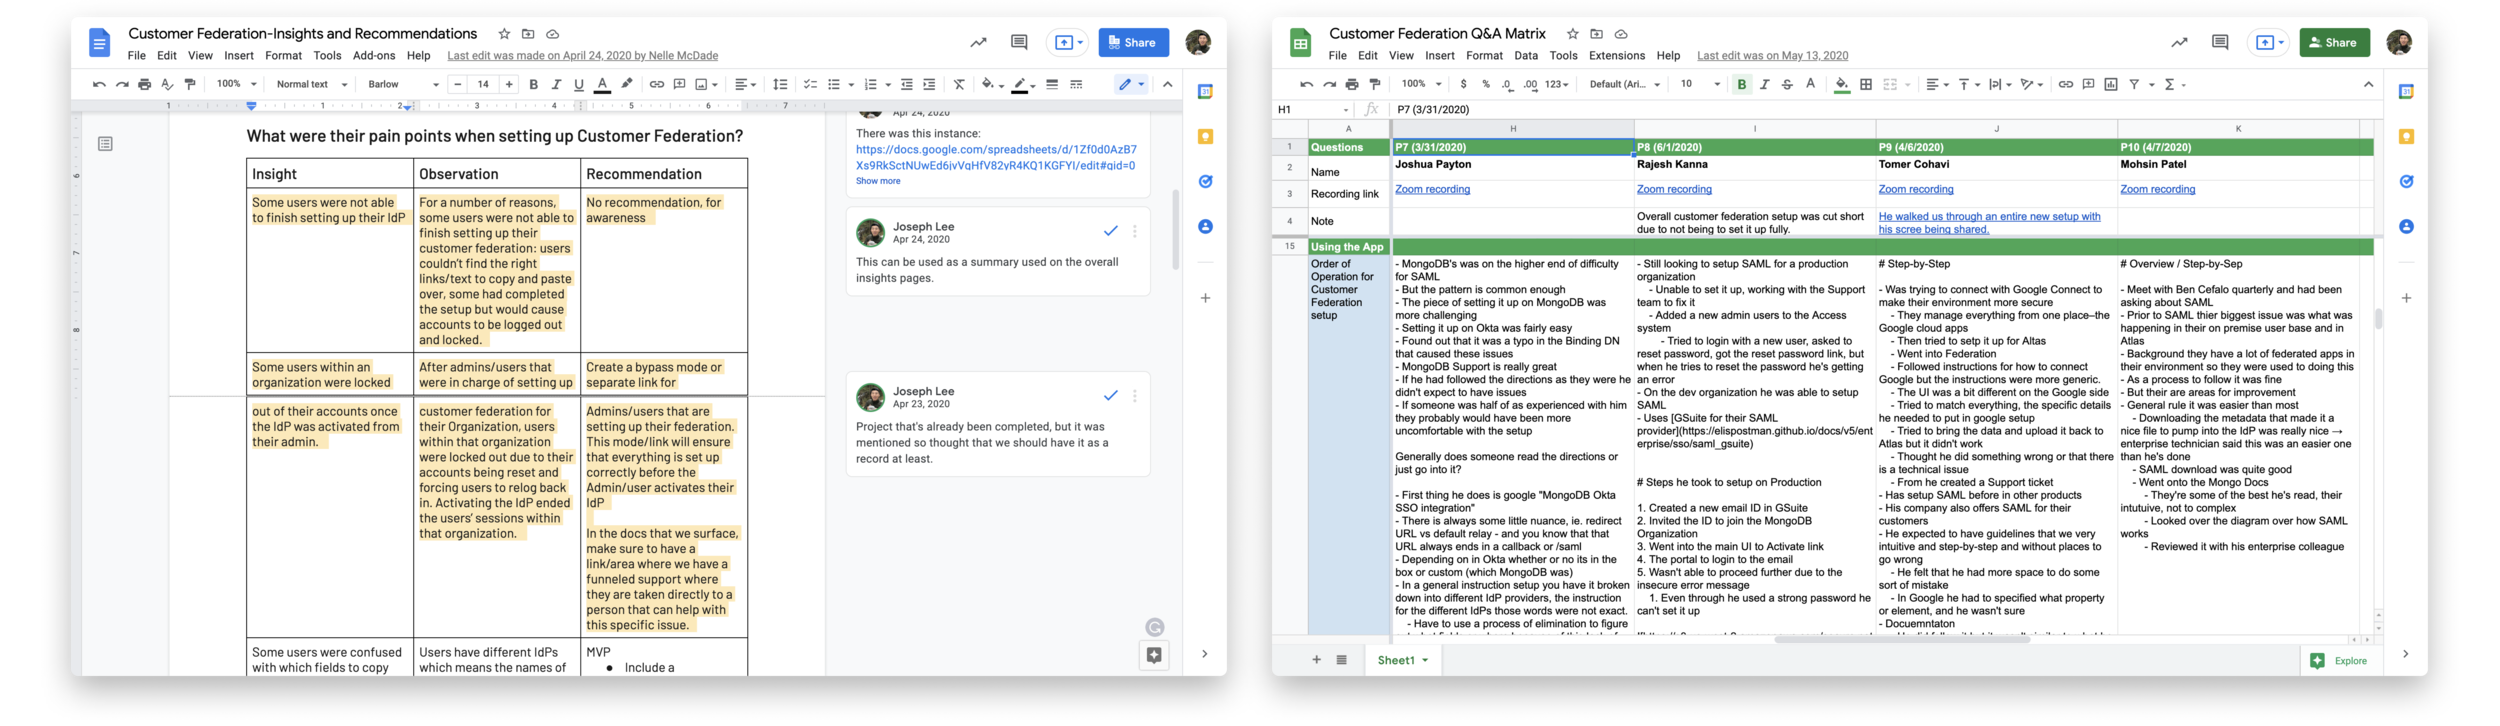
Task: Click the Sheets Explore button
Action: pos(2339,660)
